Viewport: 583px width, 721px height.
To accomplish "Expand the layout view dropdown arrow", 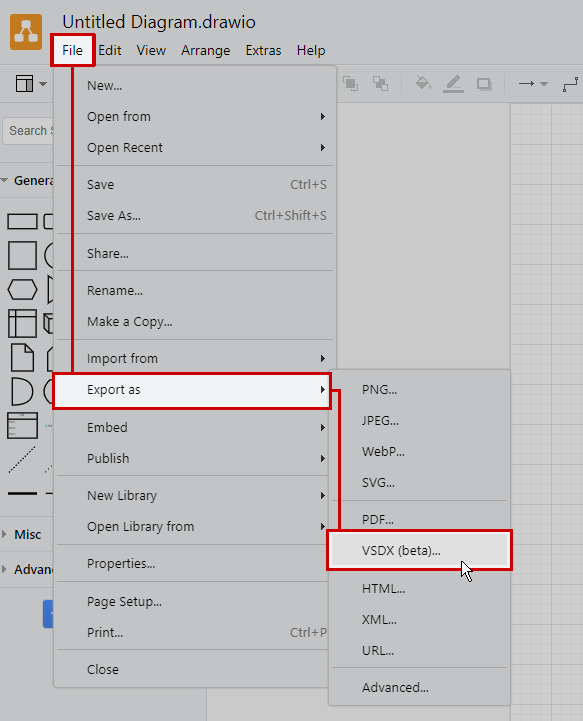I will 43,84.
